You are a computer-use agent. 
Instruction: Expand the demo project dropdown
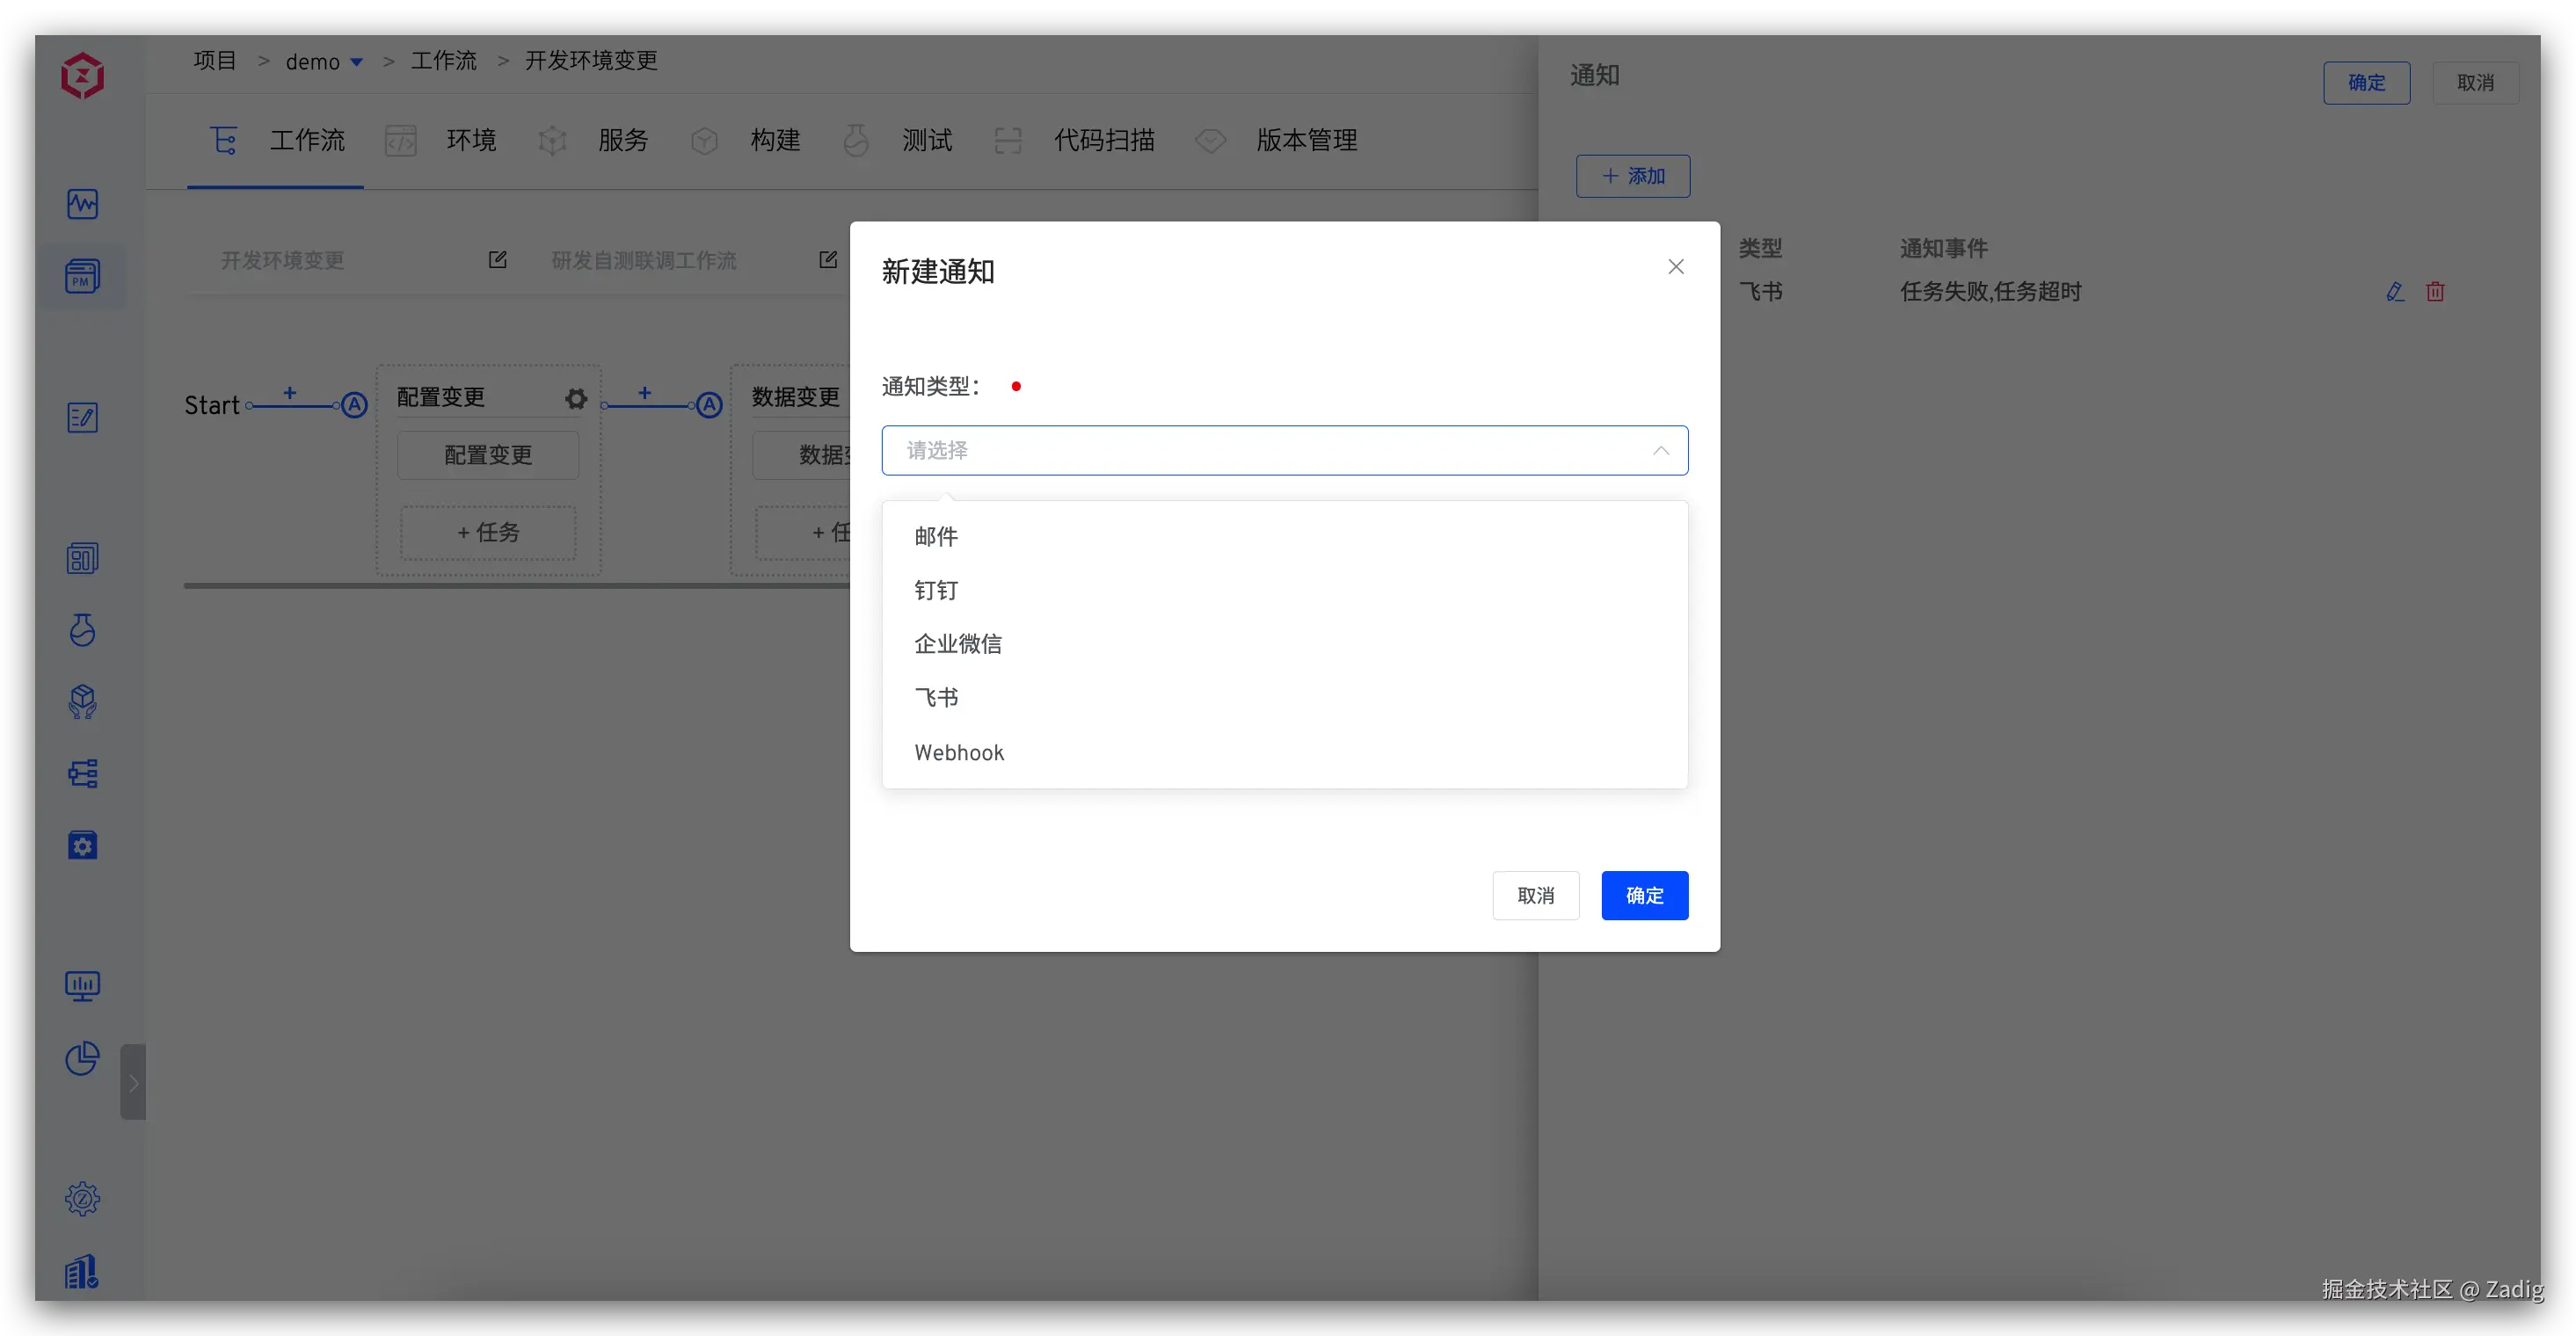tap(356, 62)
